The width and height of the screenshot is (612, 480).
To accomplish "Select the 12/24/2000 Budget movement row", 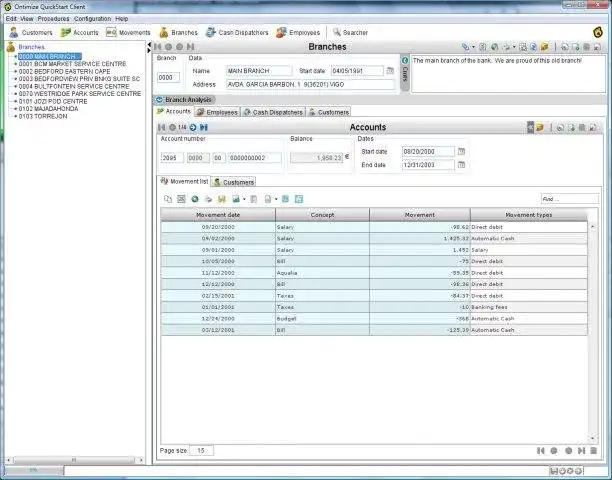I will 374,319.
